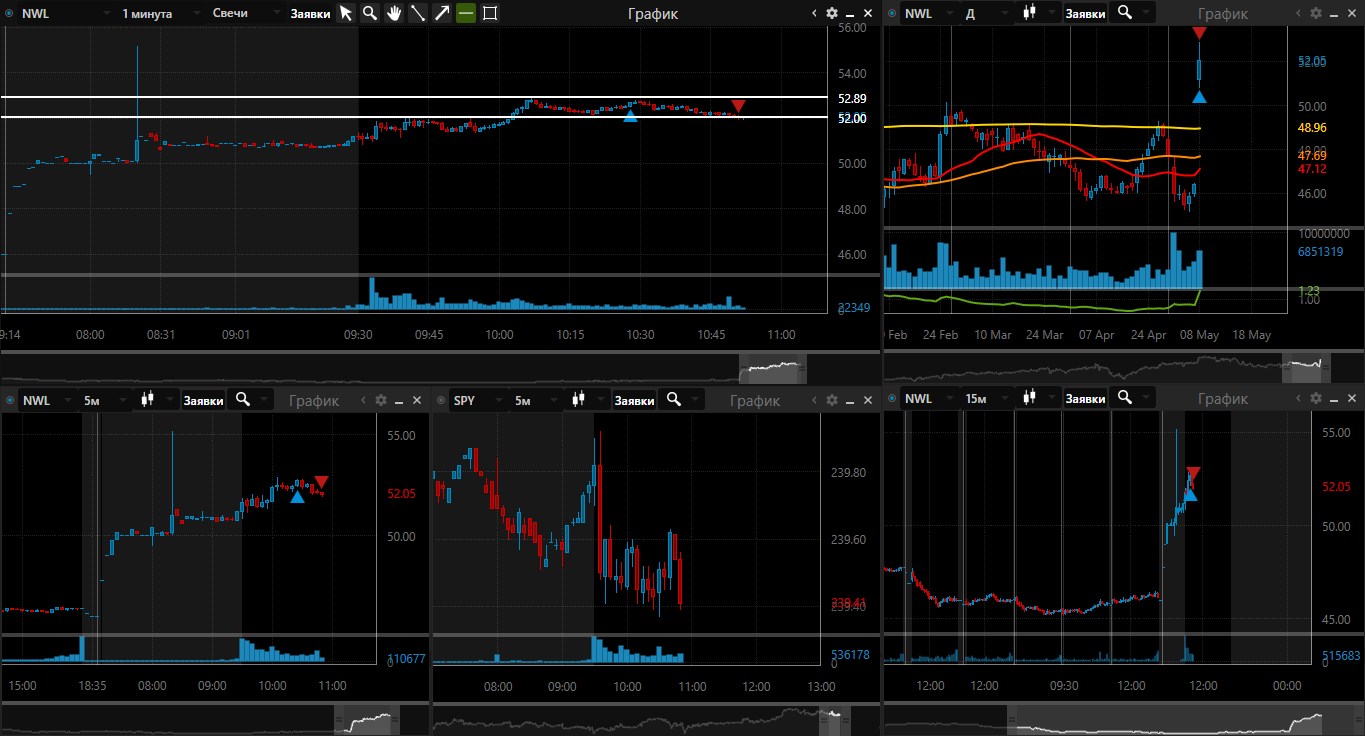This screenshot has height=736, width=1365.
Task: Select the rectangle drawing tool
Action: pos(490,13)
